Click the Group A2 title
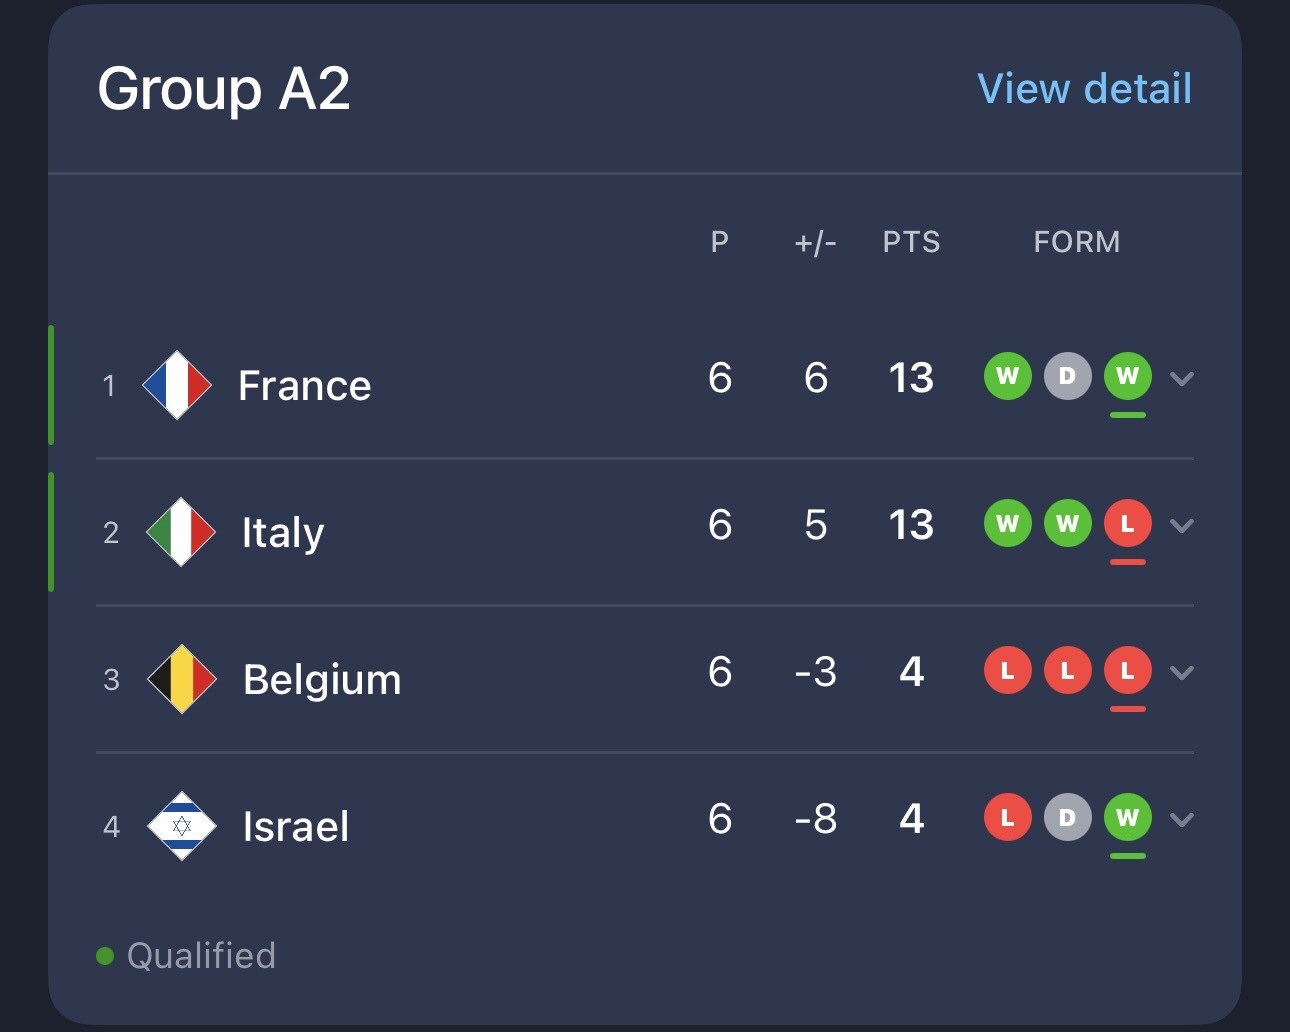 tap(224, 89)
